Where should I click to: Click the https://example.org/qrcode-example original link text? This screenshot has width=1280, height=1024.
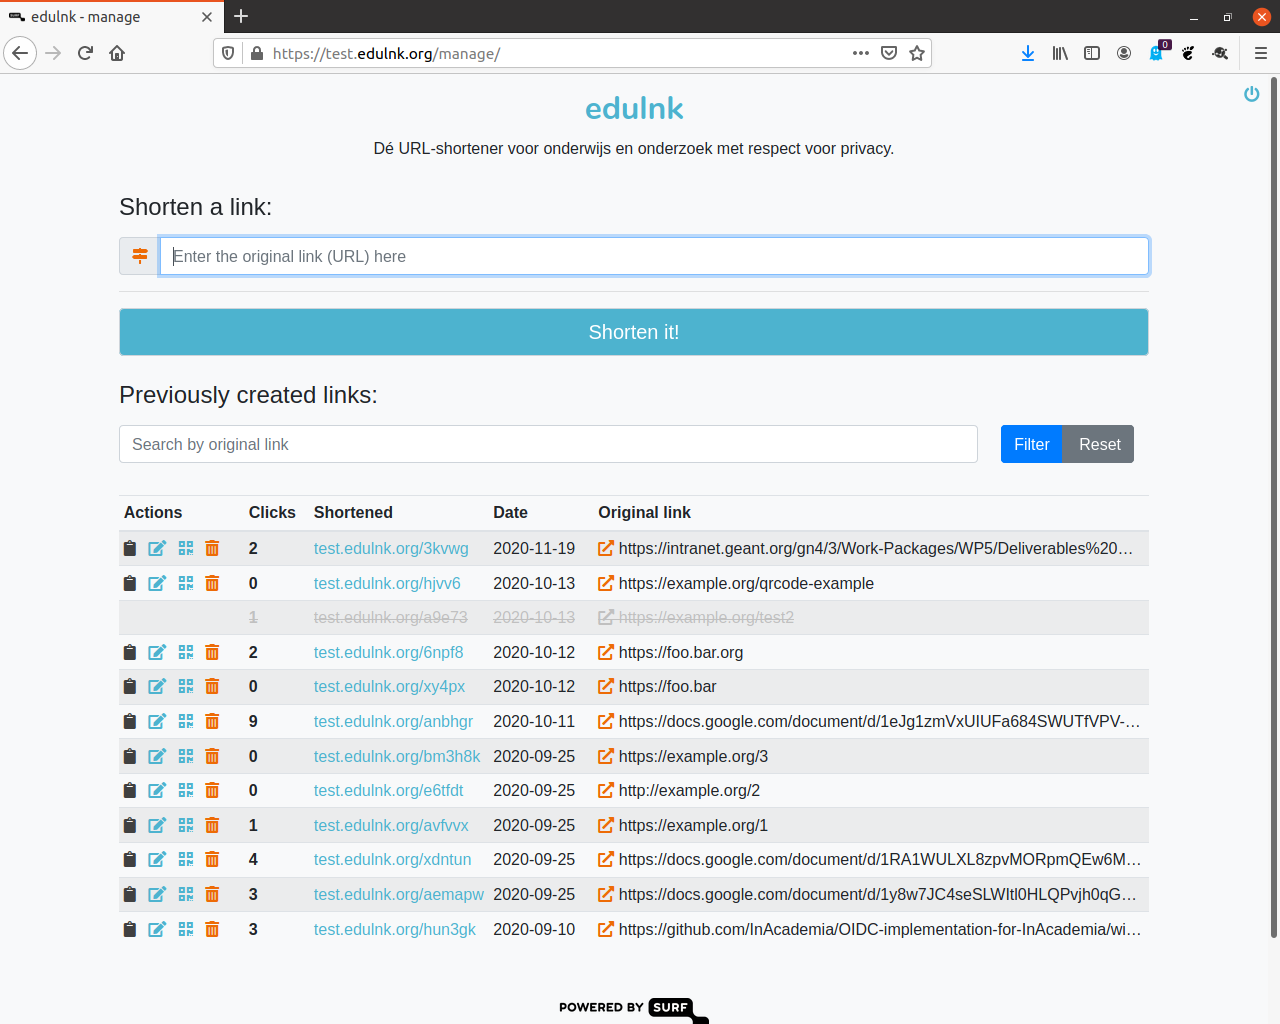tap(746, 583)
